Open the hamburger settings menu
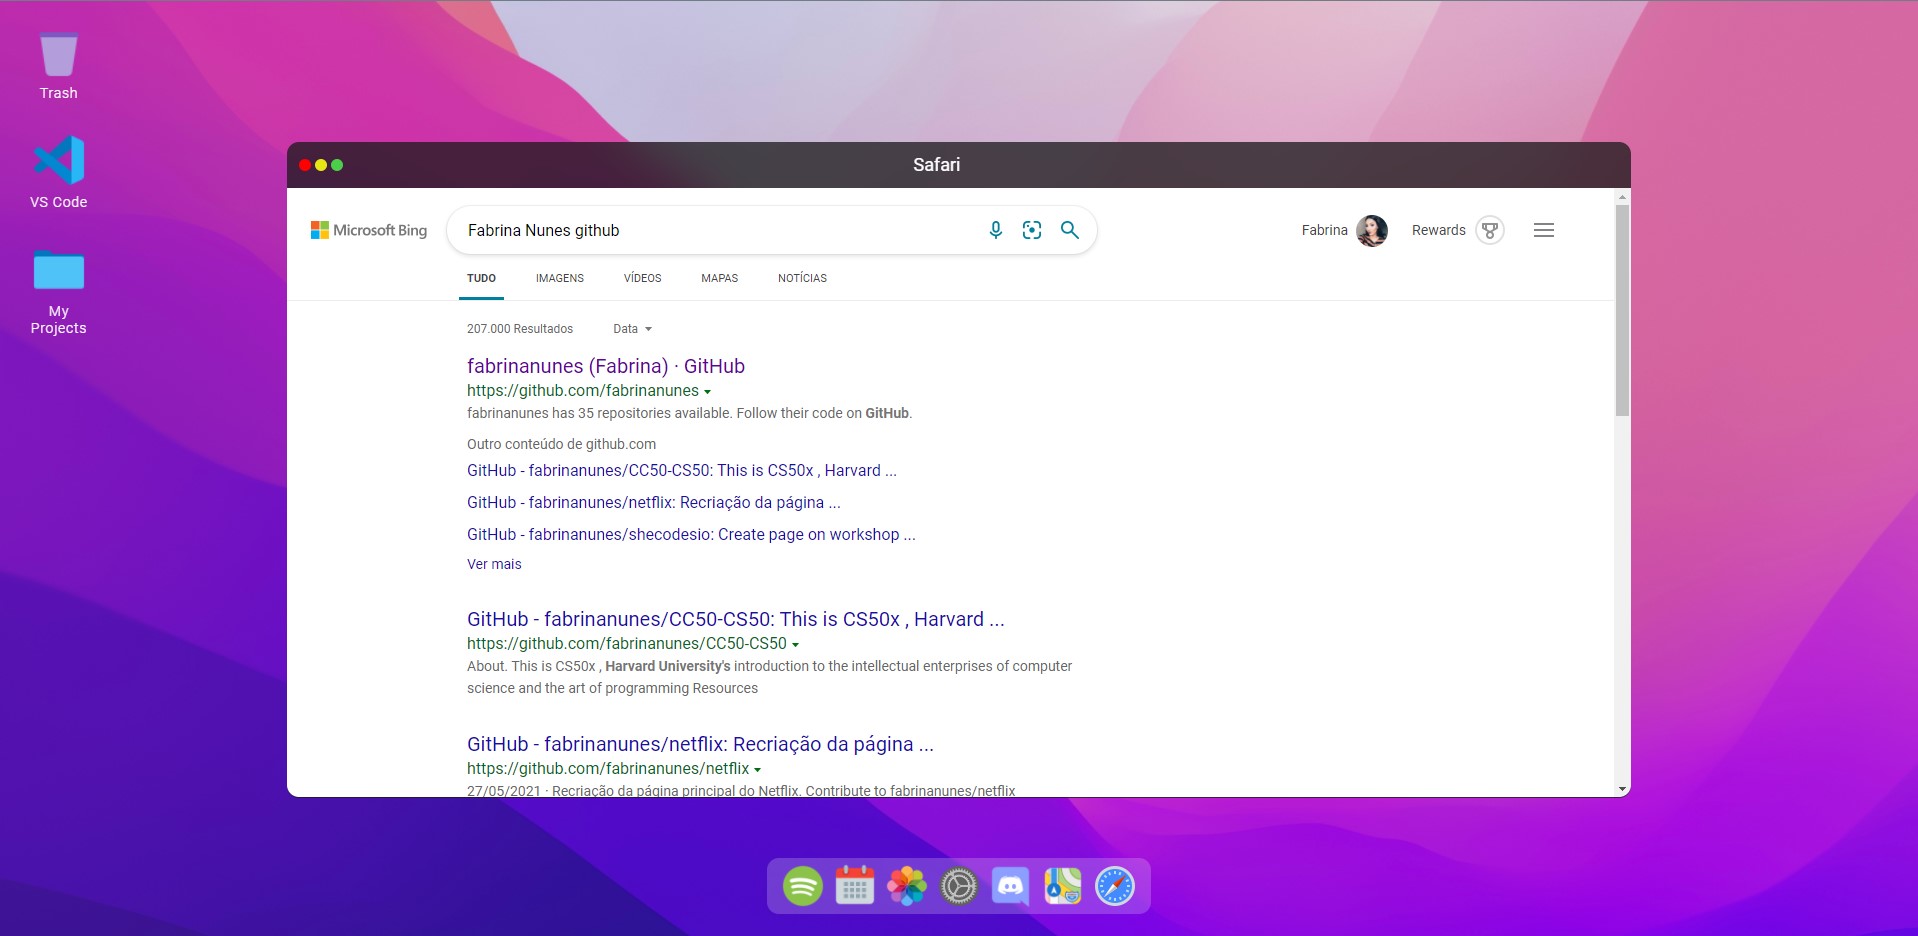The width and height of the screenshot is (1918, 936). (1543, 230)
